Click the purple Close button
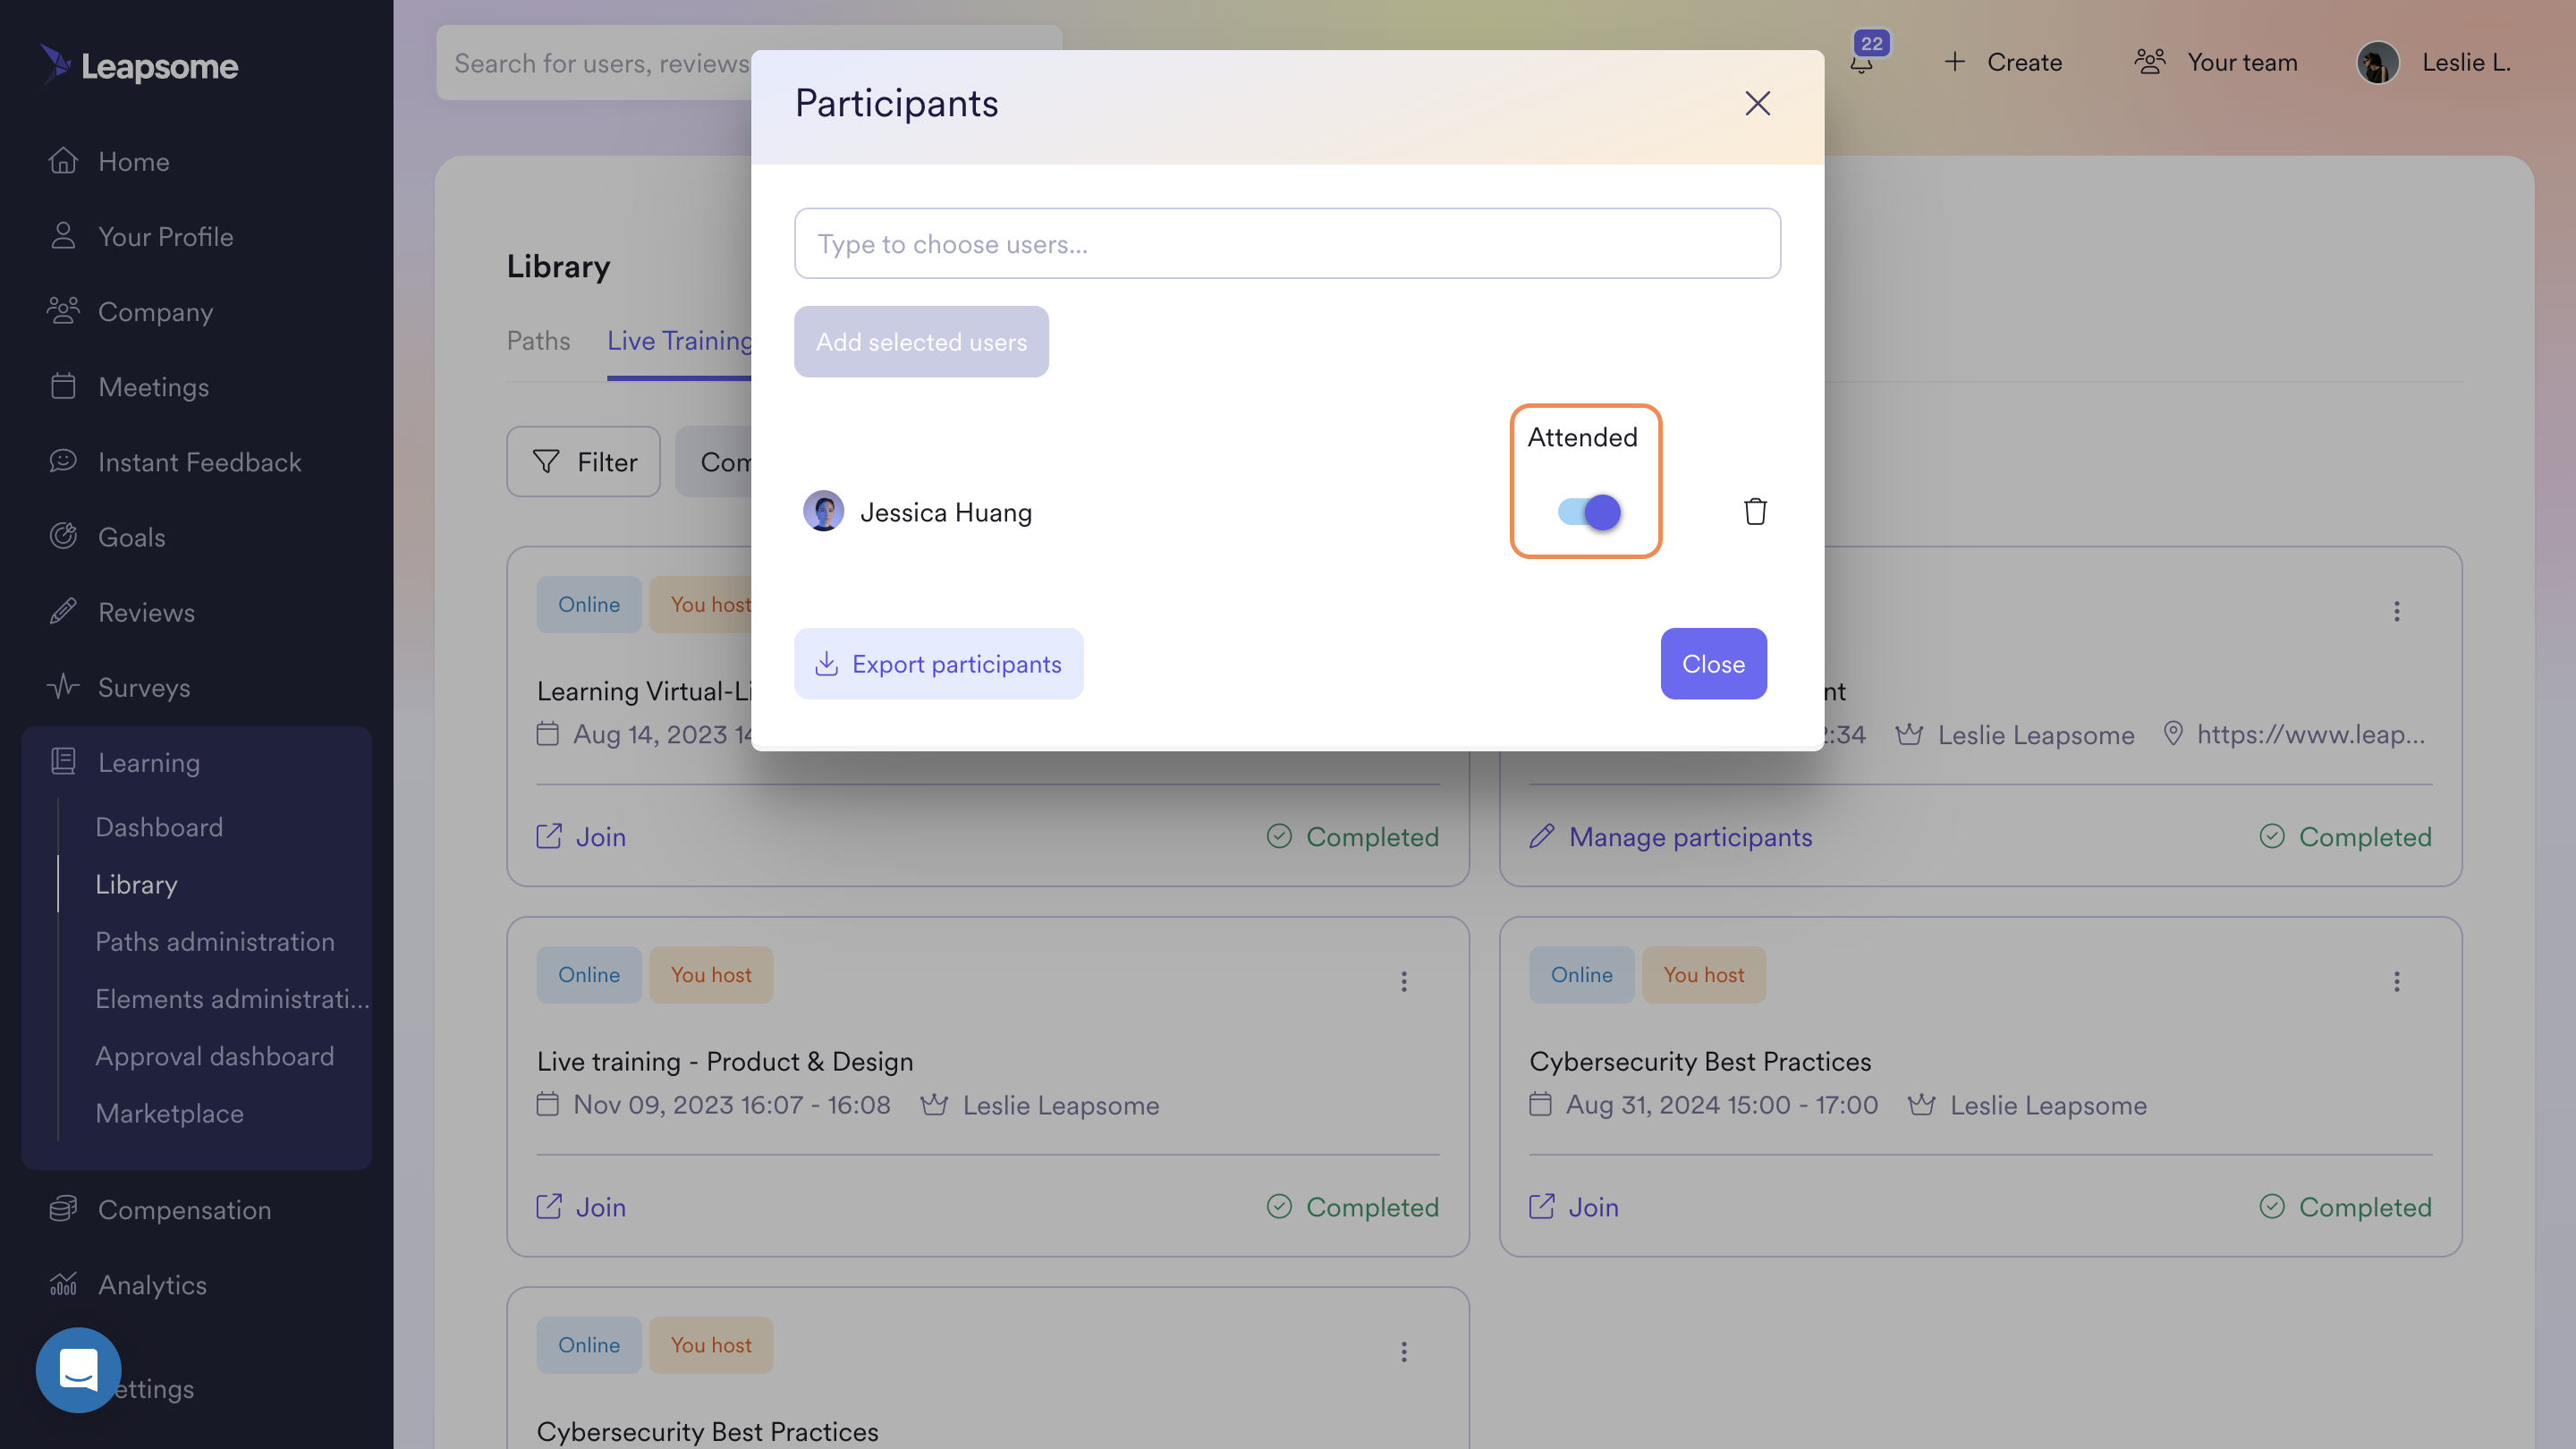 pos(1713,663)
